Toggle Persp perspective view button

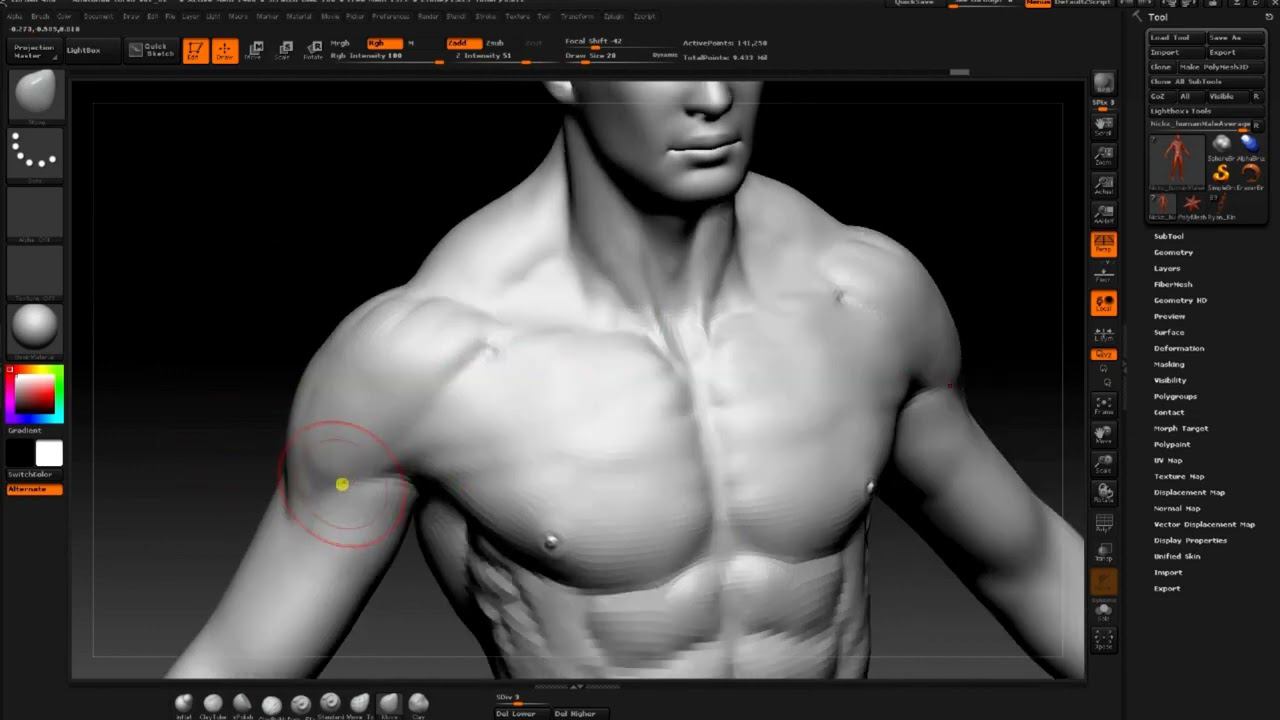[1103, 243]
